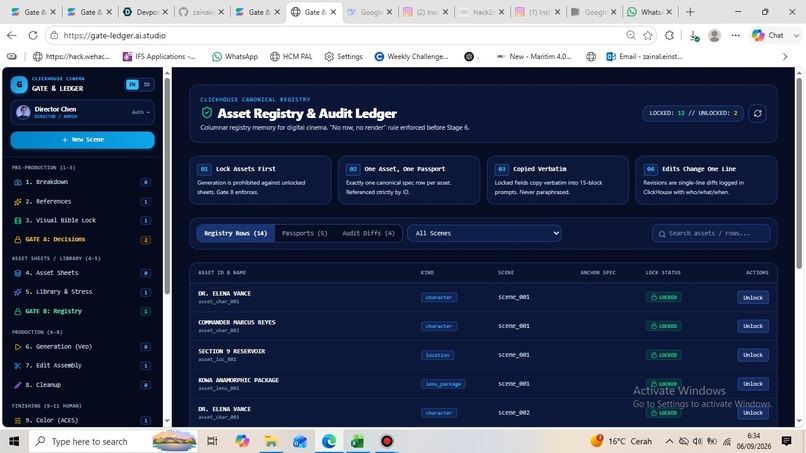
Task: Switch interface language to EN
Action: click(x=132, y=84)
